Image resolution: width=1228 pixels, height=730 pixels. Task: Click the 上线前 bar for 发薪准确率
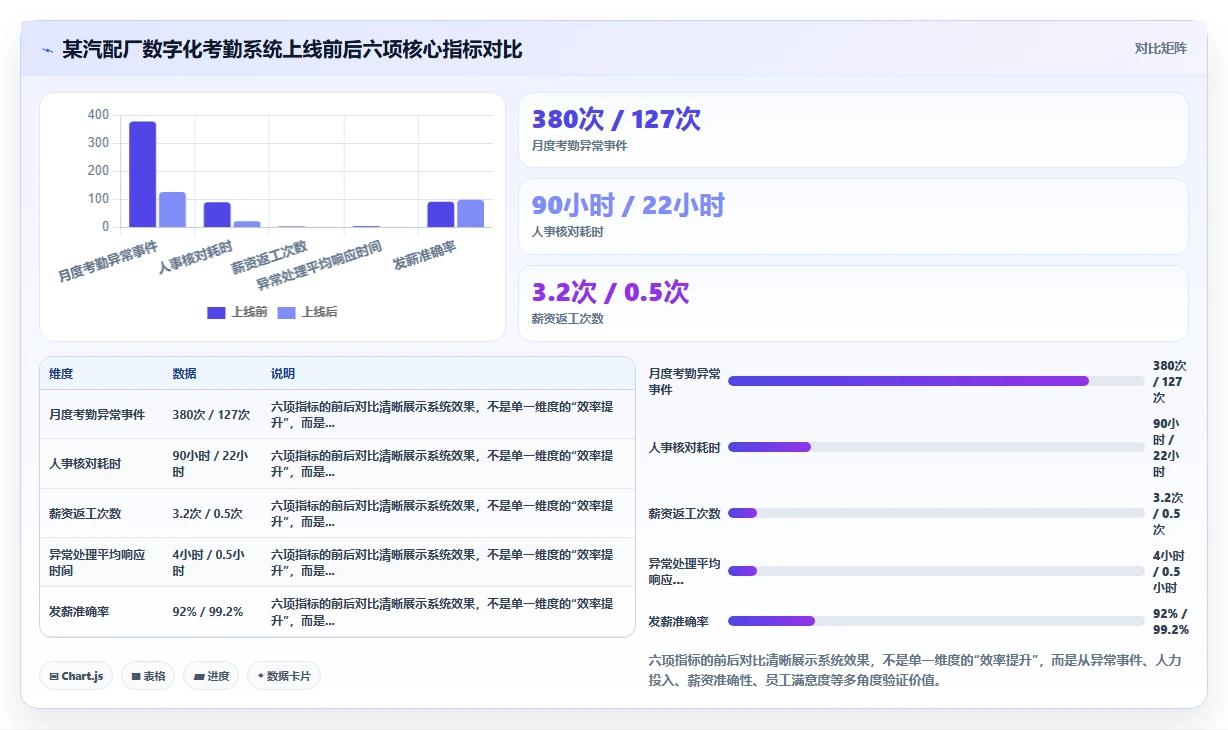(x=441, y=214)
